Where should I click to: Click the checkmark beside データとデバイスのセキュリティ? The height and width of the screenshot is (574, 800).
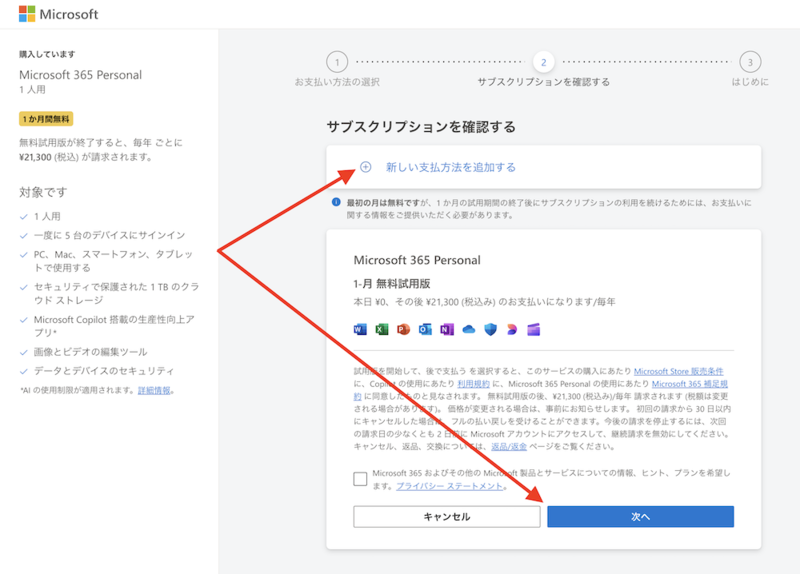[x=23, y=371]
